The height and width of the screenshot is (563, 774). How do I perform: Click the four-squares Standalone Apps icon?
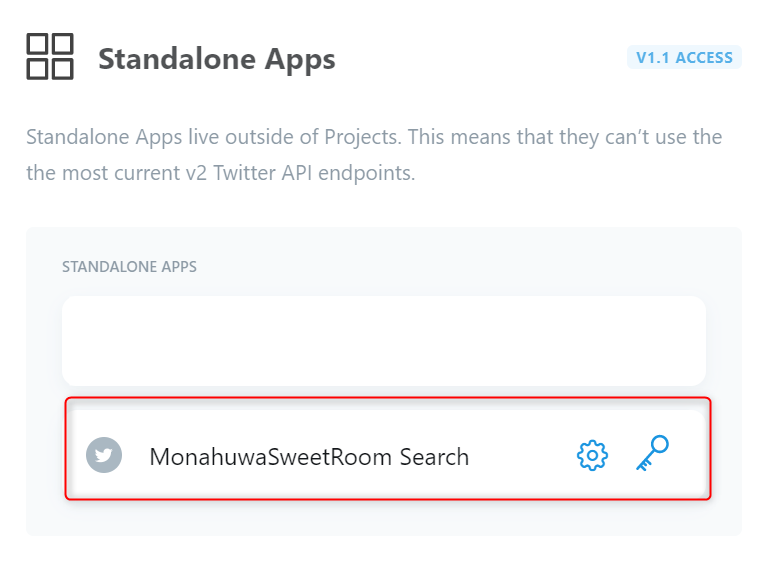tap(49, 56)
